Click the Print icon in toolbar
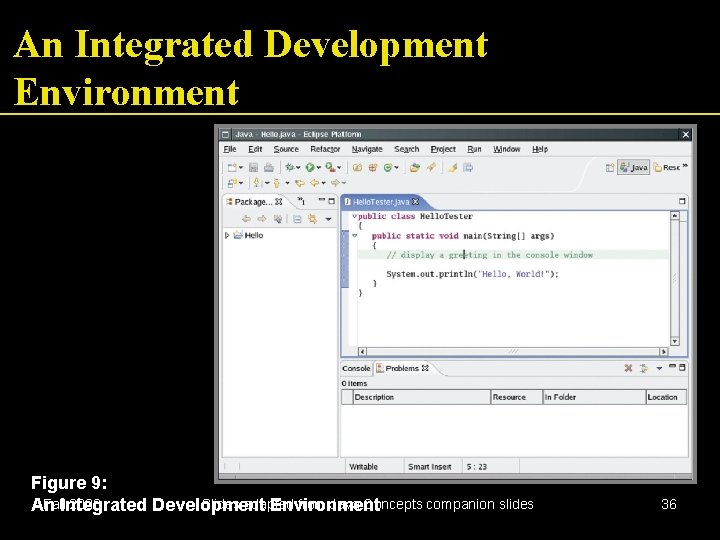Viewport: 720px width, 540px height. [x=269, y=168]
